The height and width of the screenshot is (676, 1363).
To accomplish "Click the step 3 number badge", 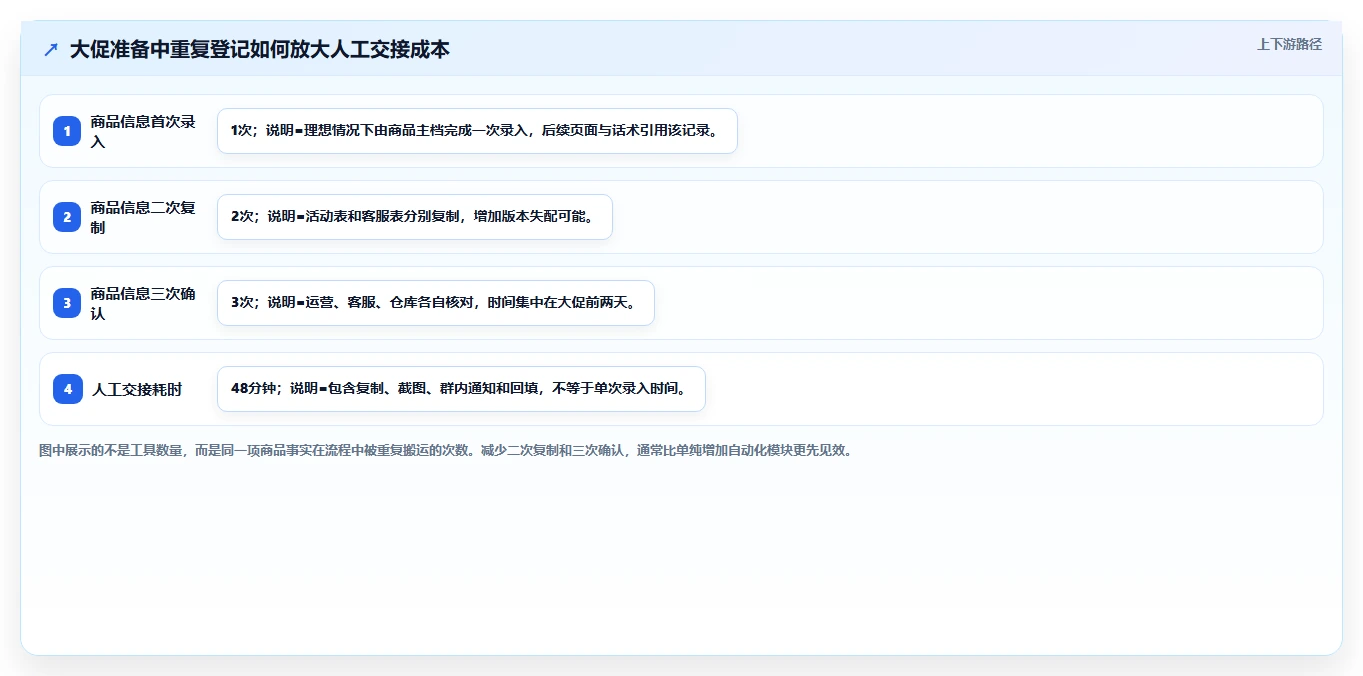I will coord(68,303).
